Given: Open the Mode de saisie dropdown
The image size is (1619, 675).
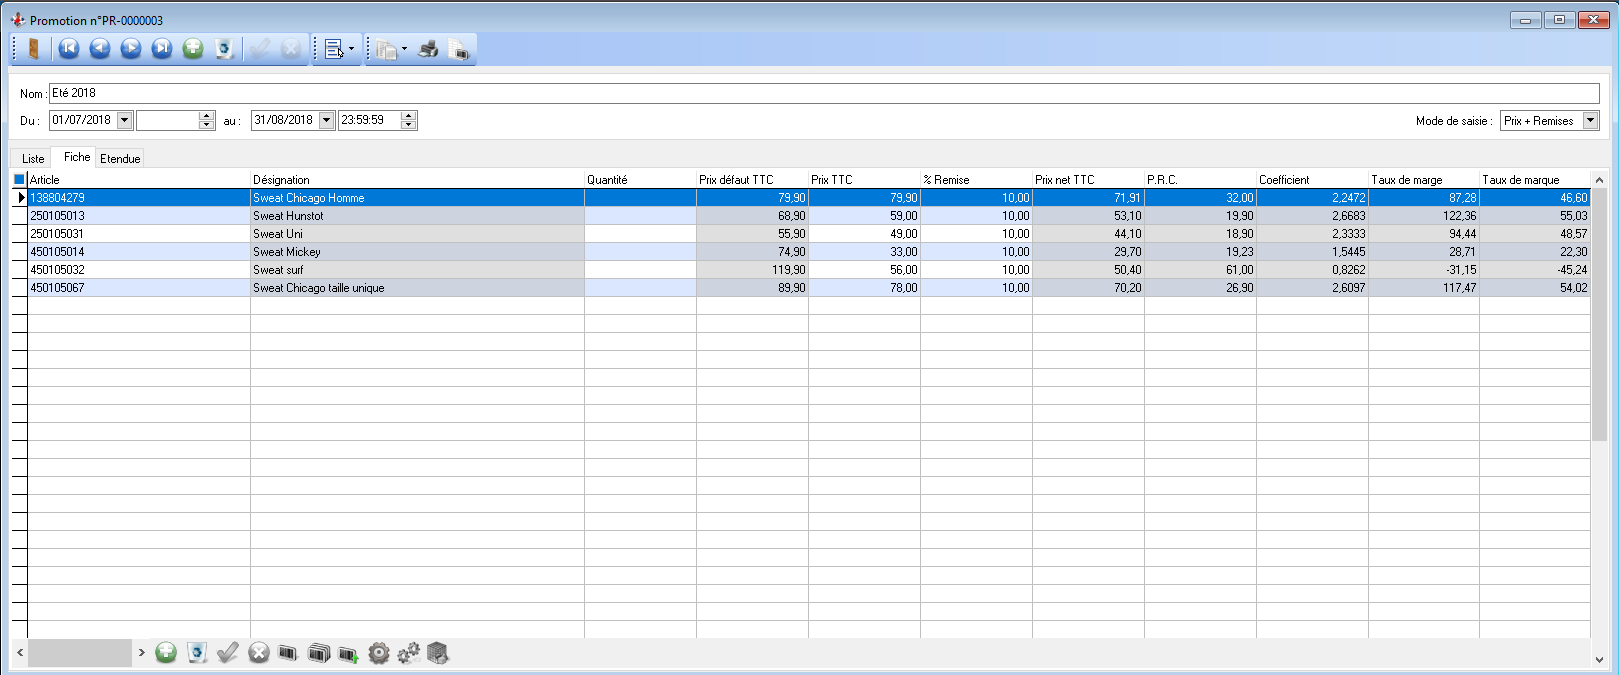Looking at the screenshot, I should click(1590, 121).
